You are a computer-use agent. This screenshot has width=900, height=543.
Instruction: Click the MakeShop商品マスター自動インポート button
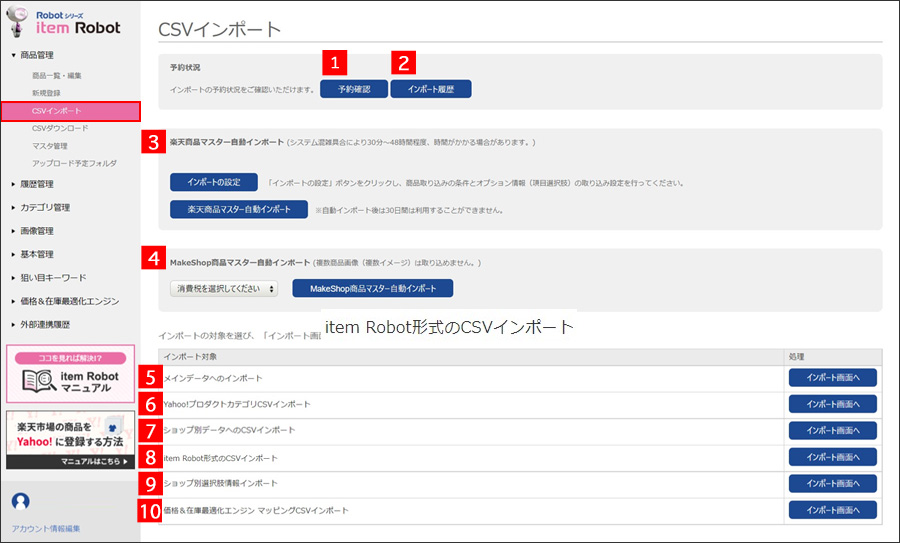[x=373, y=289]
